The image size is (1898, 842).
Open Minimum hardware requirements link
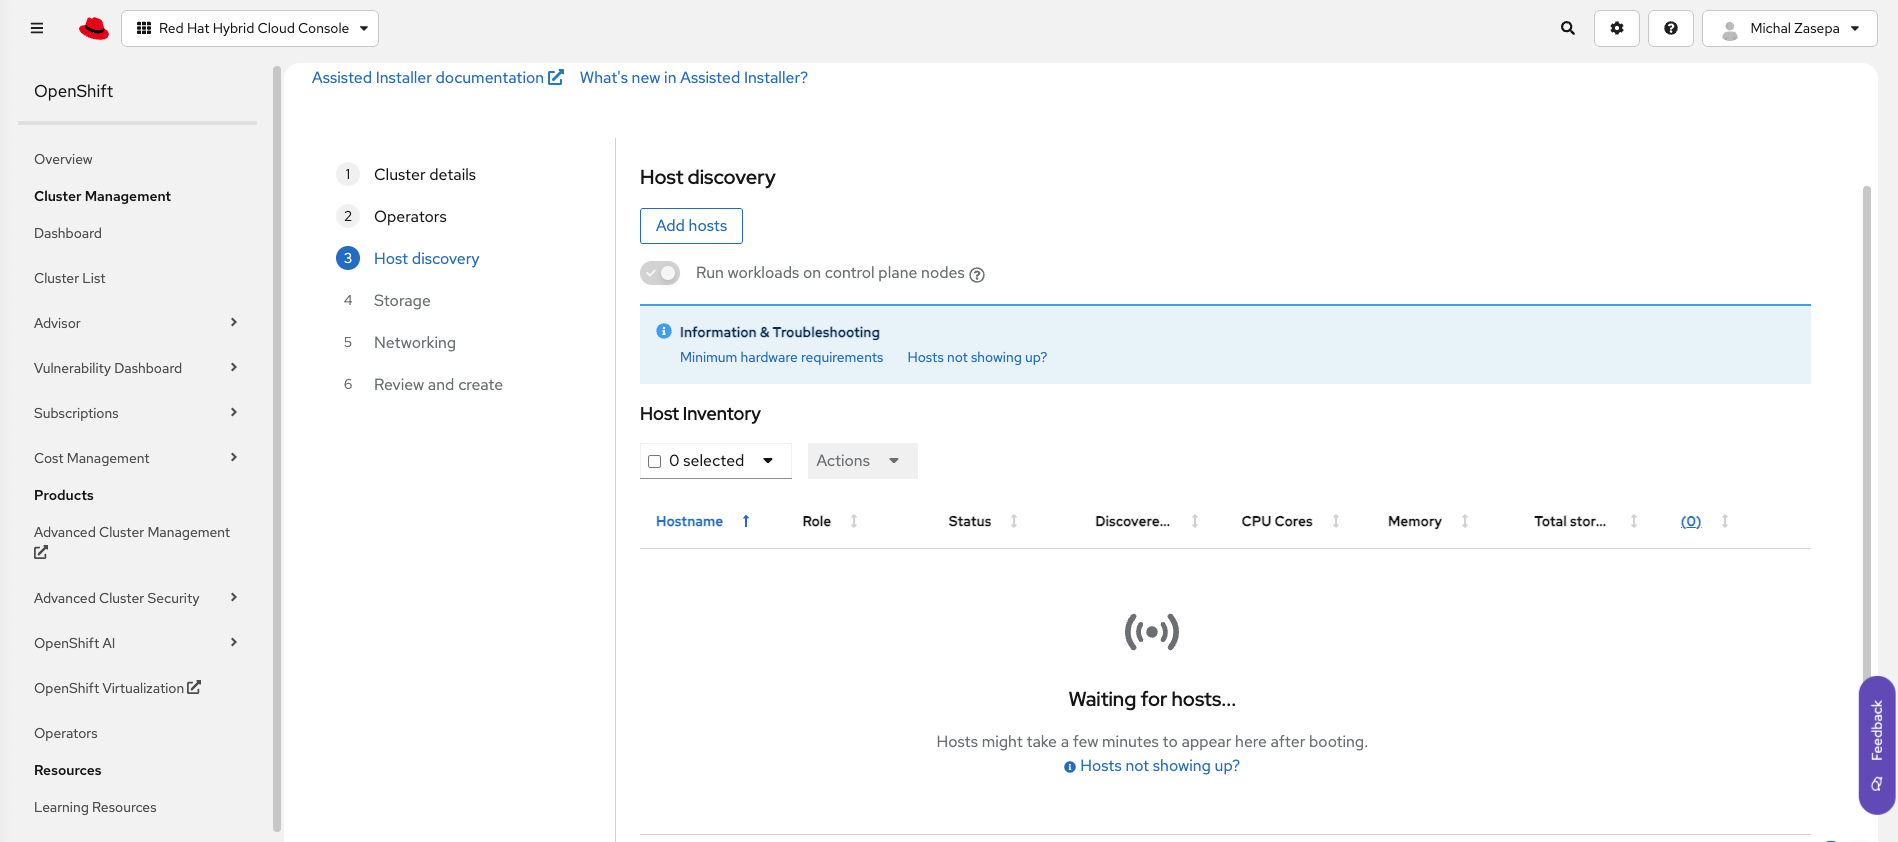tap(782, 357)
